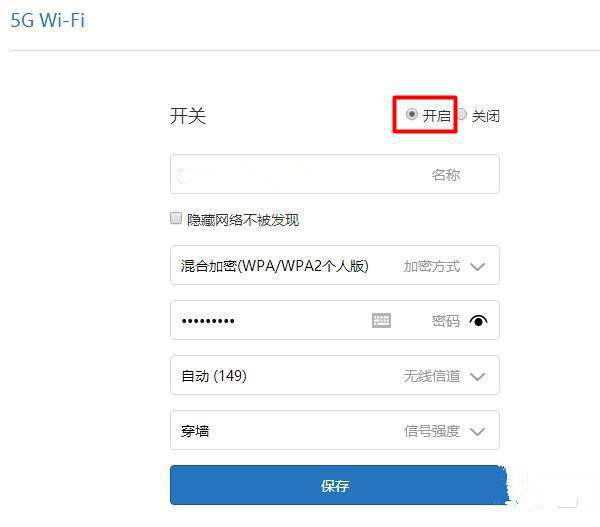Image resolution: width=600 pixels, height=527 pixels.
Task: Click the 关闭 label text
Action: coord(486,116)
